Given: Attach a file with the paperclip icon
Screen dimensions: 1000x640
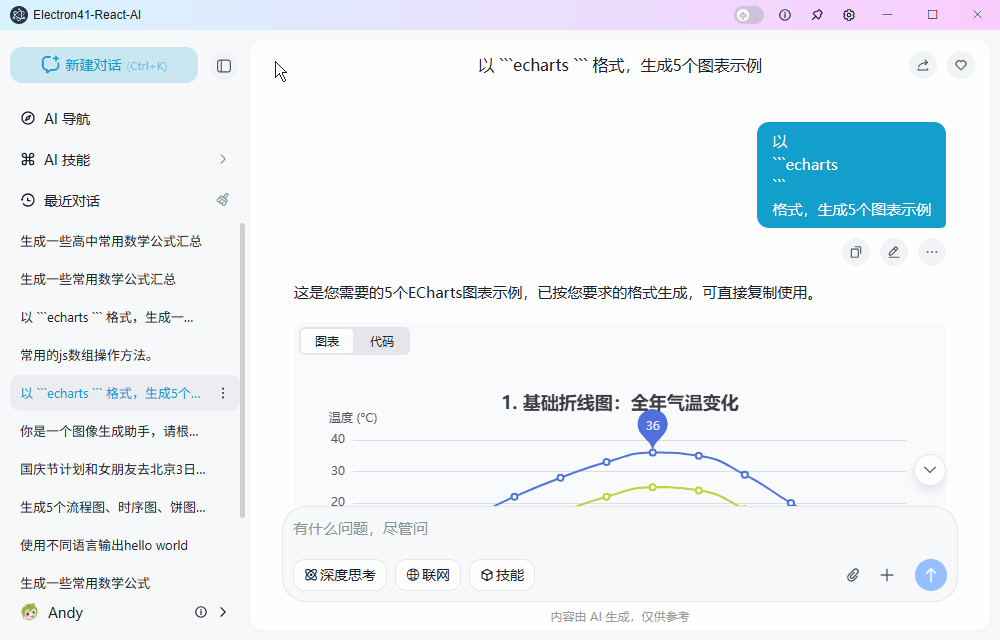Looking at the screenshot, I should coord(853,575).
